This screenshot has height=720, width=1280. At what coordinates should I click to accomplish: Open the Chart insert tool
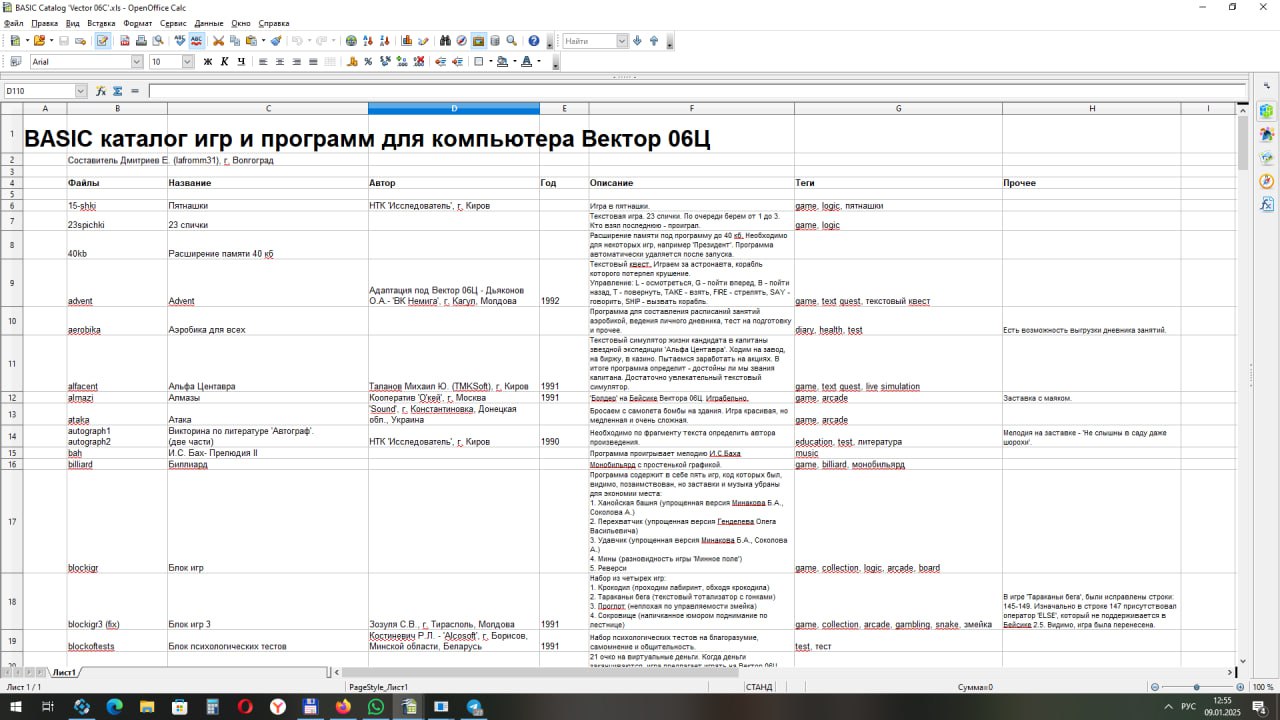407,41
